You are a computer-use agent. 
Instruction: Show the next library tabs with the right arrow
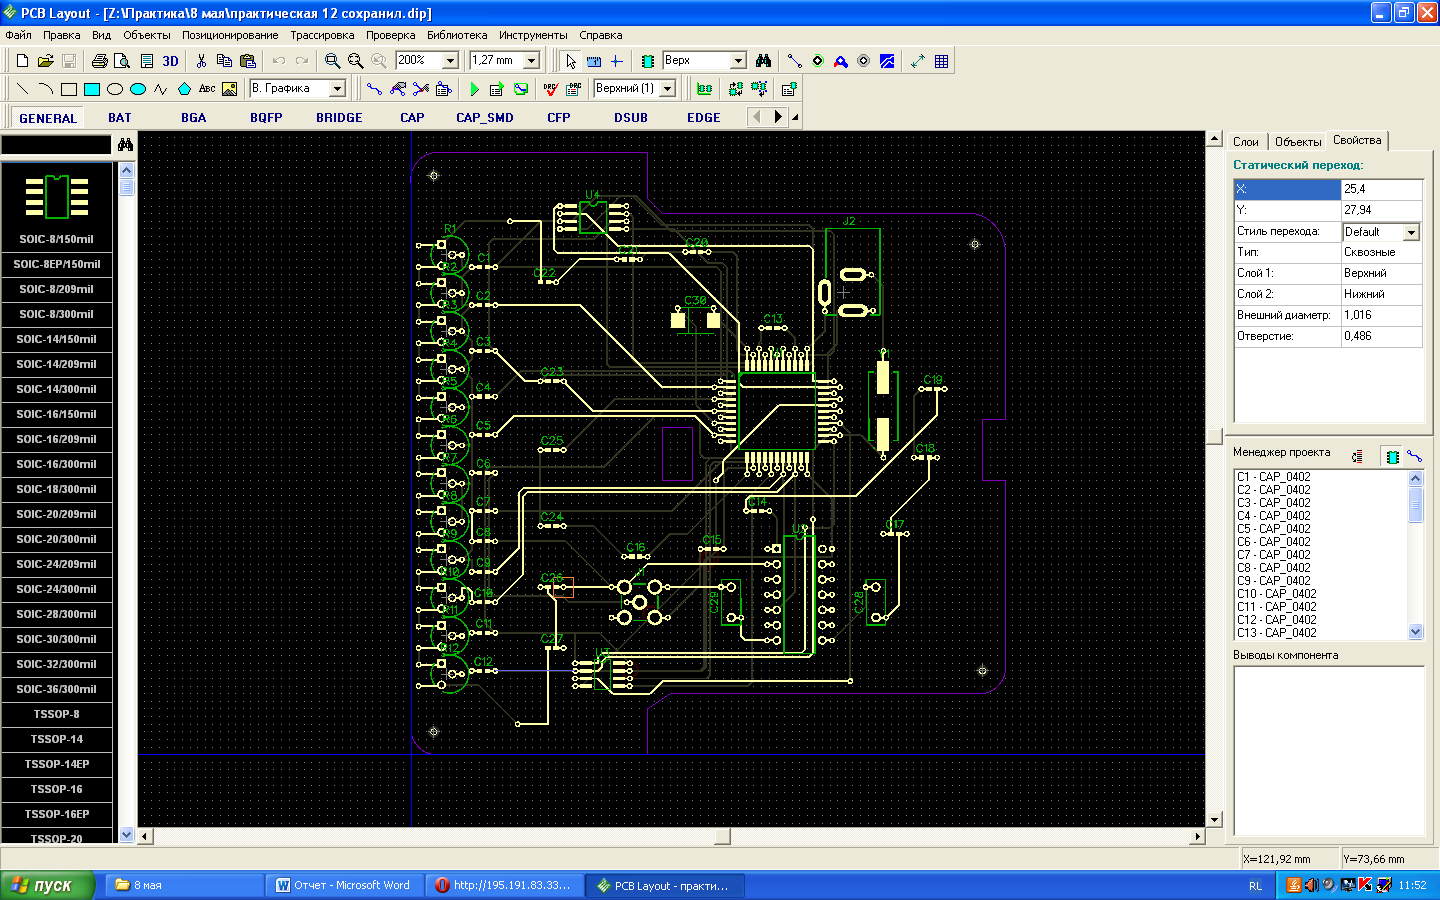778,117
